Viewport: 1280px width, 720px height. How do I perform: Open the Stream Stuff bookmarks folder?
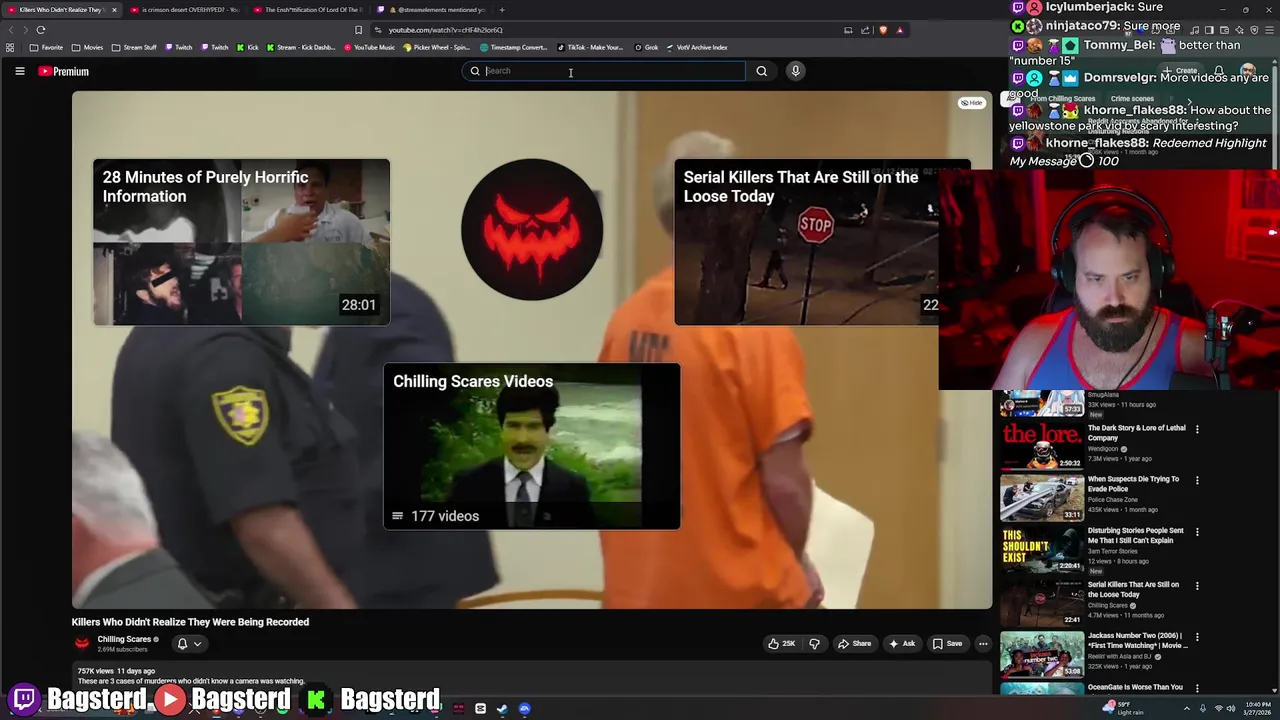pos(134,47)
